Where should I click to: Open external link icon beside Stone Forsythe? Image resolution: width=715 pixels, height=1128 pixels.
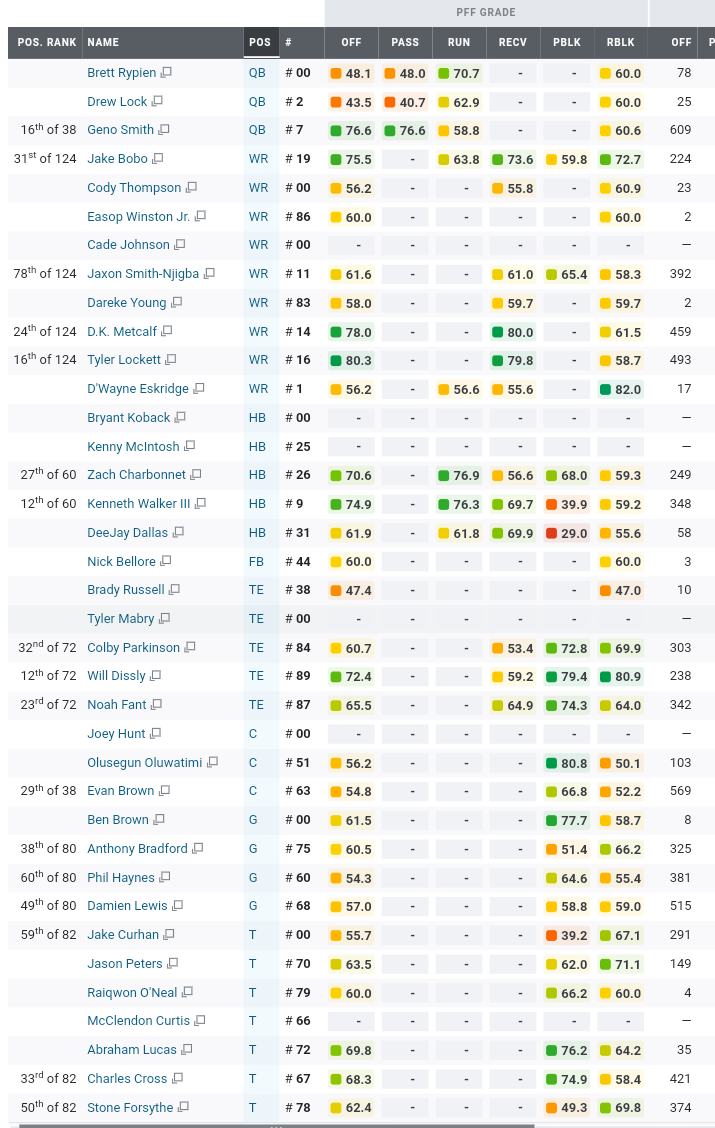tap(183, 1107)
